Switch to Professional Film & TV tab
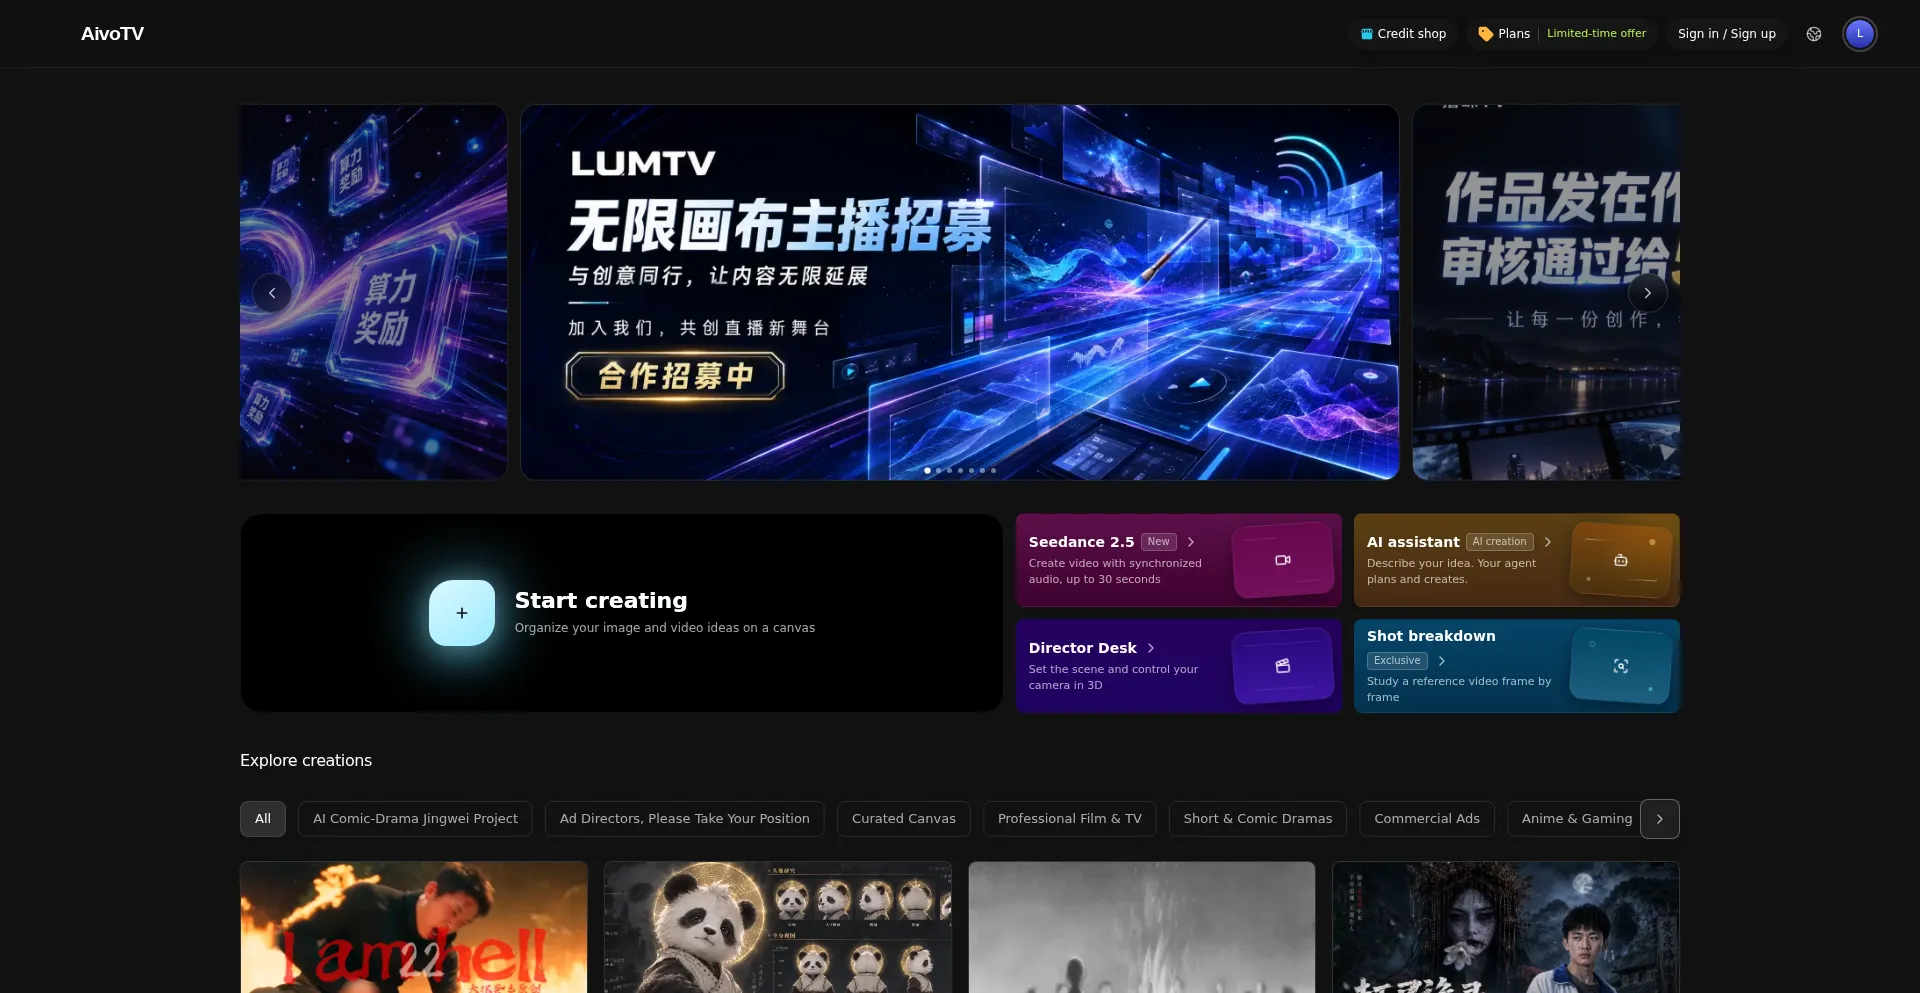 tap(1070, 819)
